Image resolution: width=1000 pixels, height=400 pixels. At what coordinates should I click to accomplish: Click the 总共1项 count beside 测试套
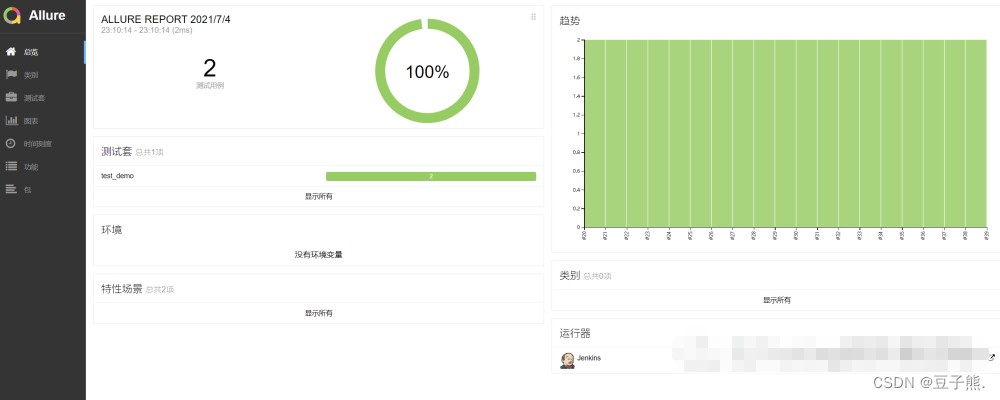(x=149, y=152)
